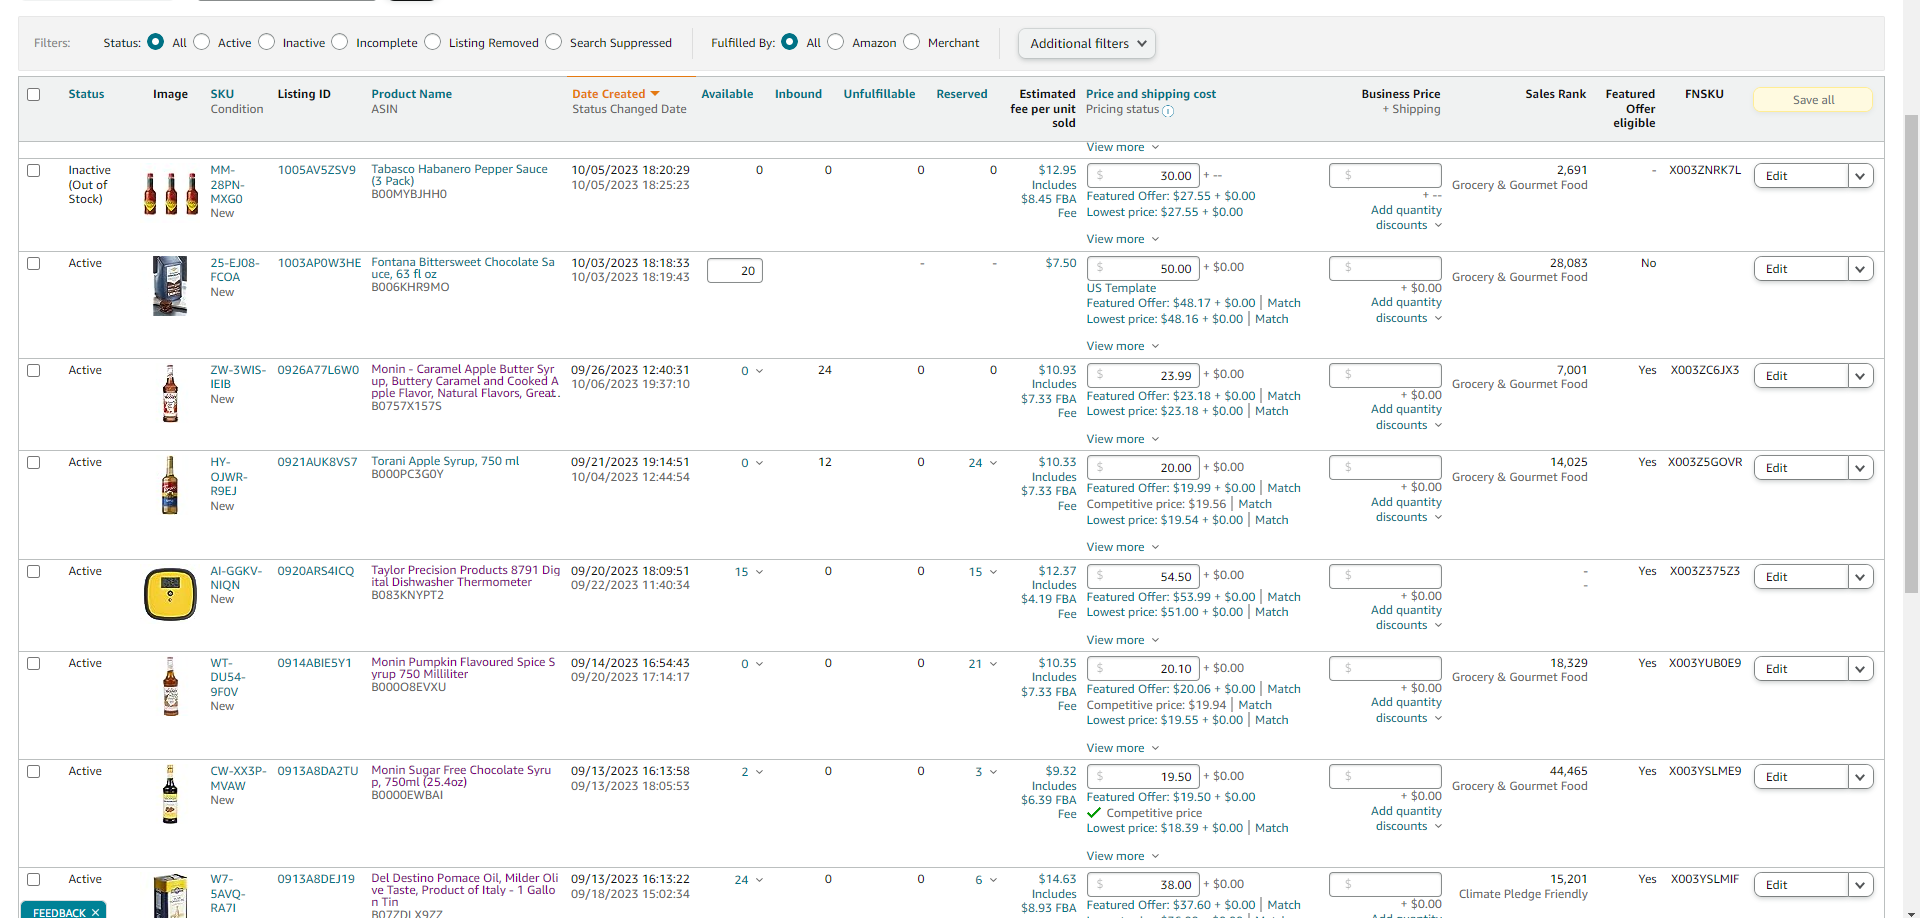Viewport: 1920px width, 918px height.
Task: Tick the select-all checkbox in the table header
Action: click(34, 94)
